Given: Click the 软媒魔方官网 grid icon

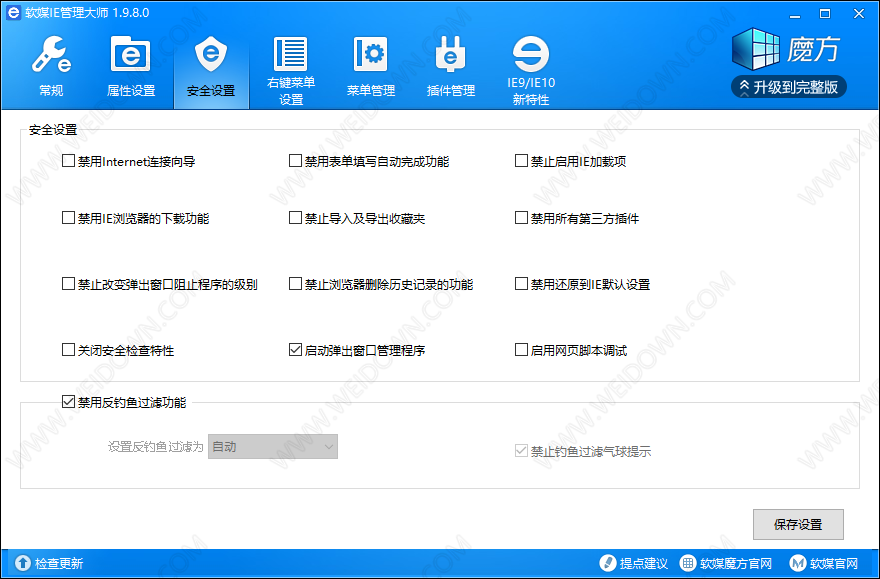Looking at the screenshot, I should 688,563.
